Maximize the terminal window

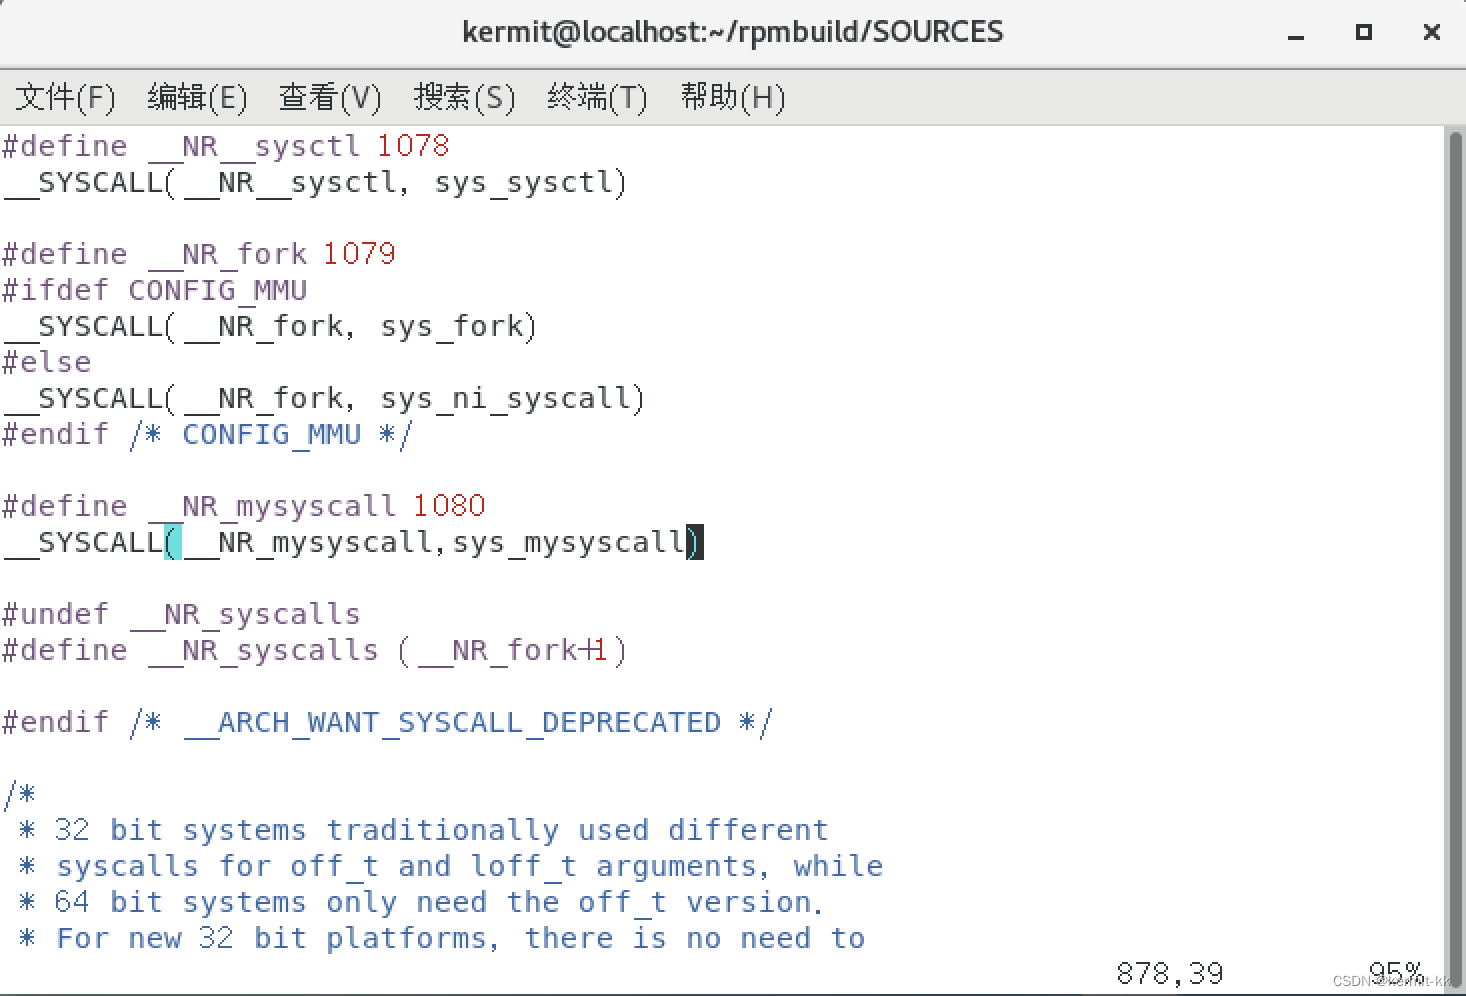coord(1363,32)
